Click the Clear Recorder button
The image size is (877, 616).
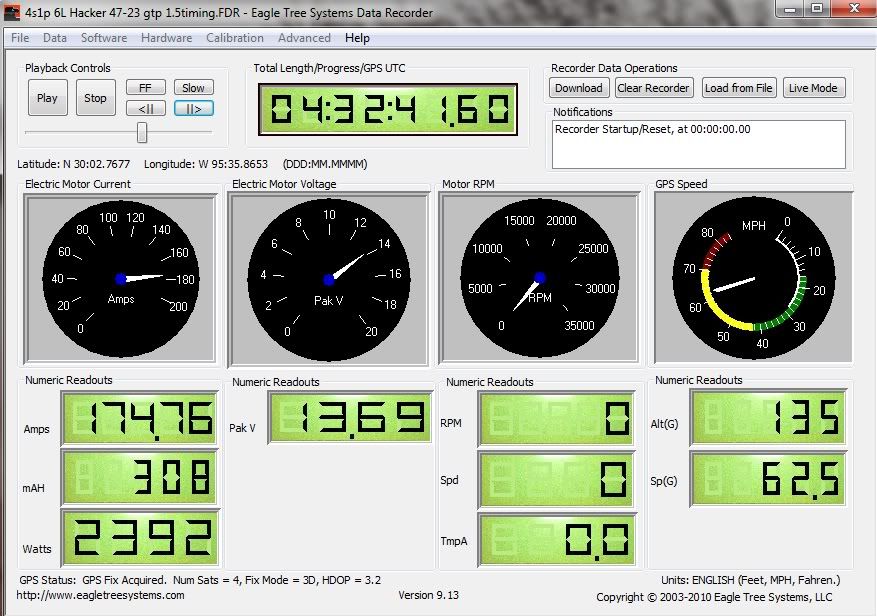tap(653, 88)
